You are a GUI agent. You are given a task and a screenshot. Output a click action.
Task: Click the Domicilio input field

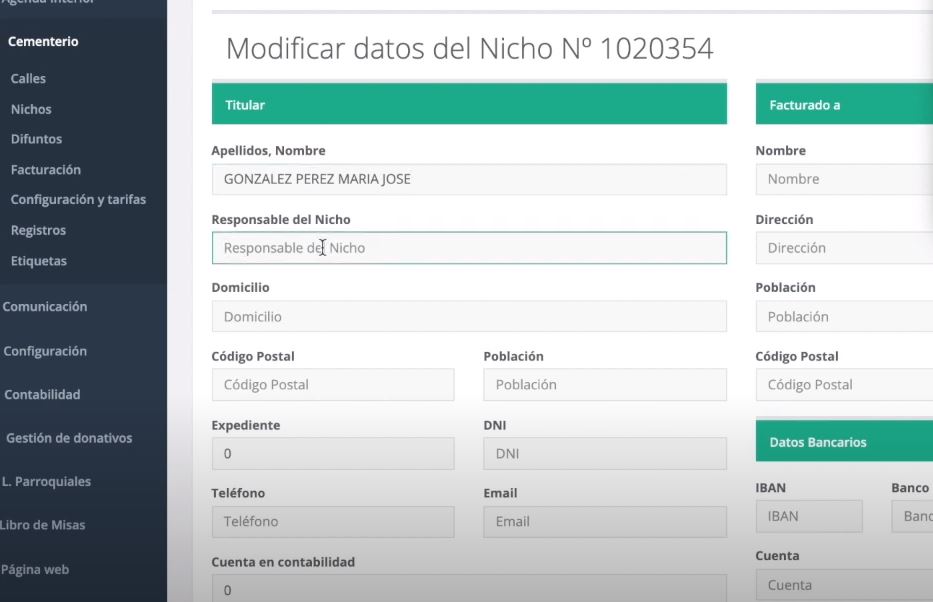(x=469, y=316)
